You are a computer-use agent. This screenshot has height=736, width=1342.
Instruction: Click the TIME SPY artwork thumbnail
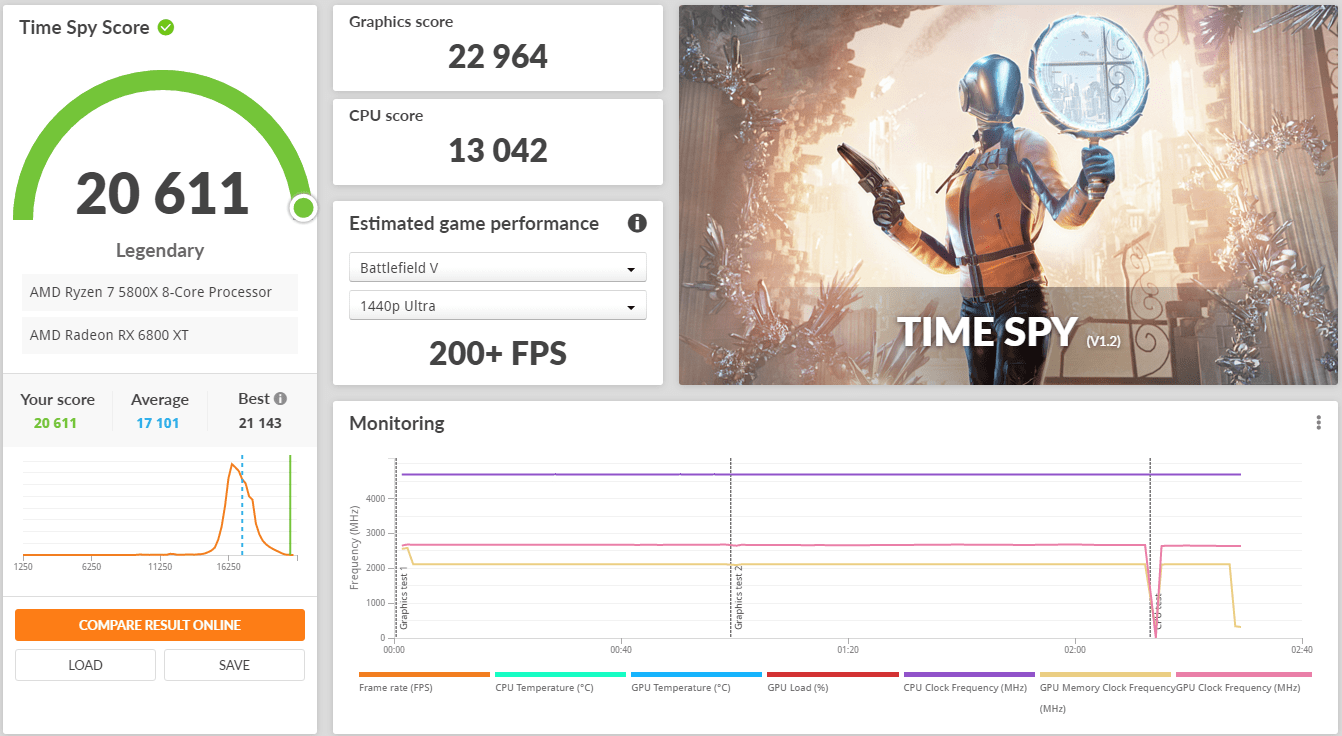click(x=1008, y=195)
